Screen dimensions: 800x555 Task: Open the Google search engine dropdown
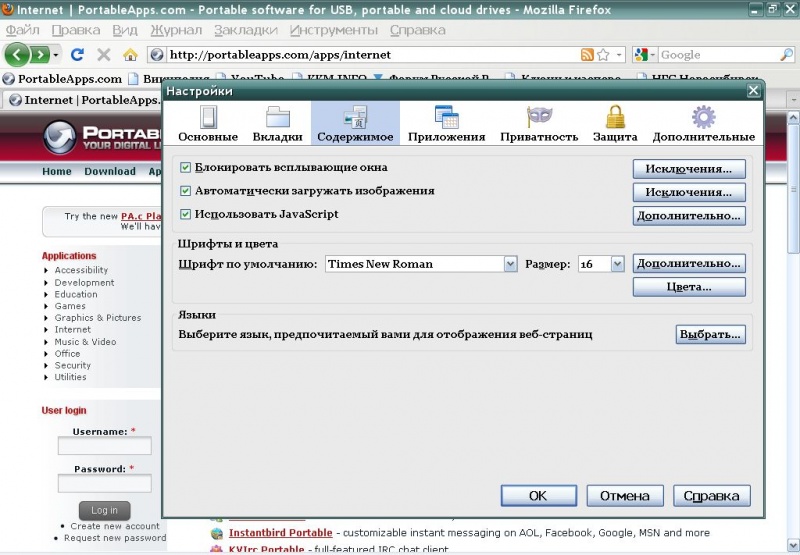pos(645,55)
